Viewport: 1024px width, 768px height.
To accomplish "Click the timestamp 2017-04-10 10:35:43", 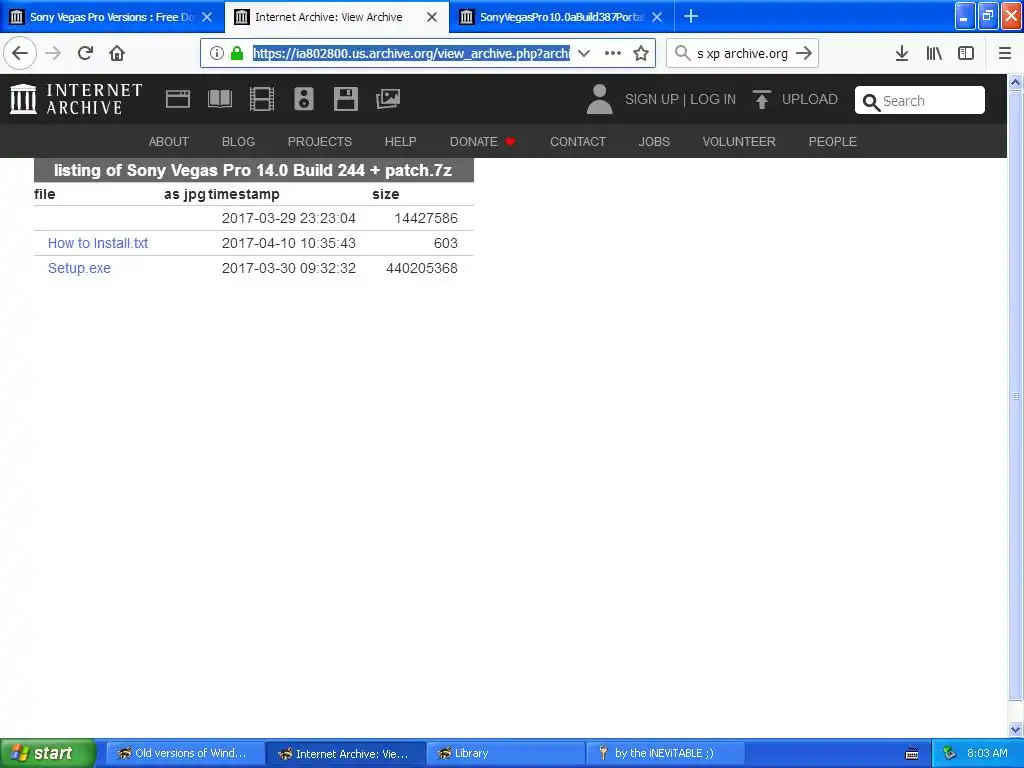I will [x=289, y=243].
